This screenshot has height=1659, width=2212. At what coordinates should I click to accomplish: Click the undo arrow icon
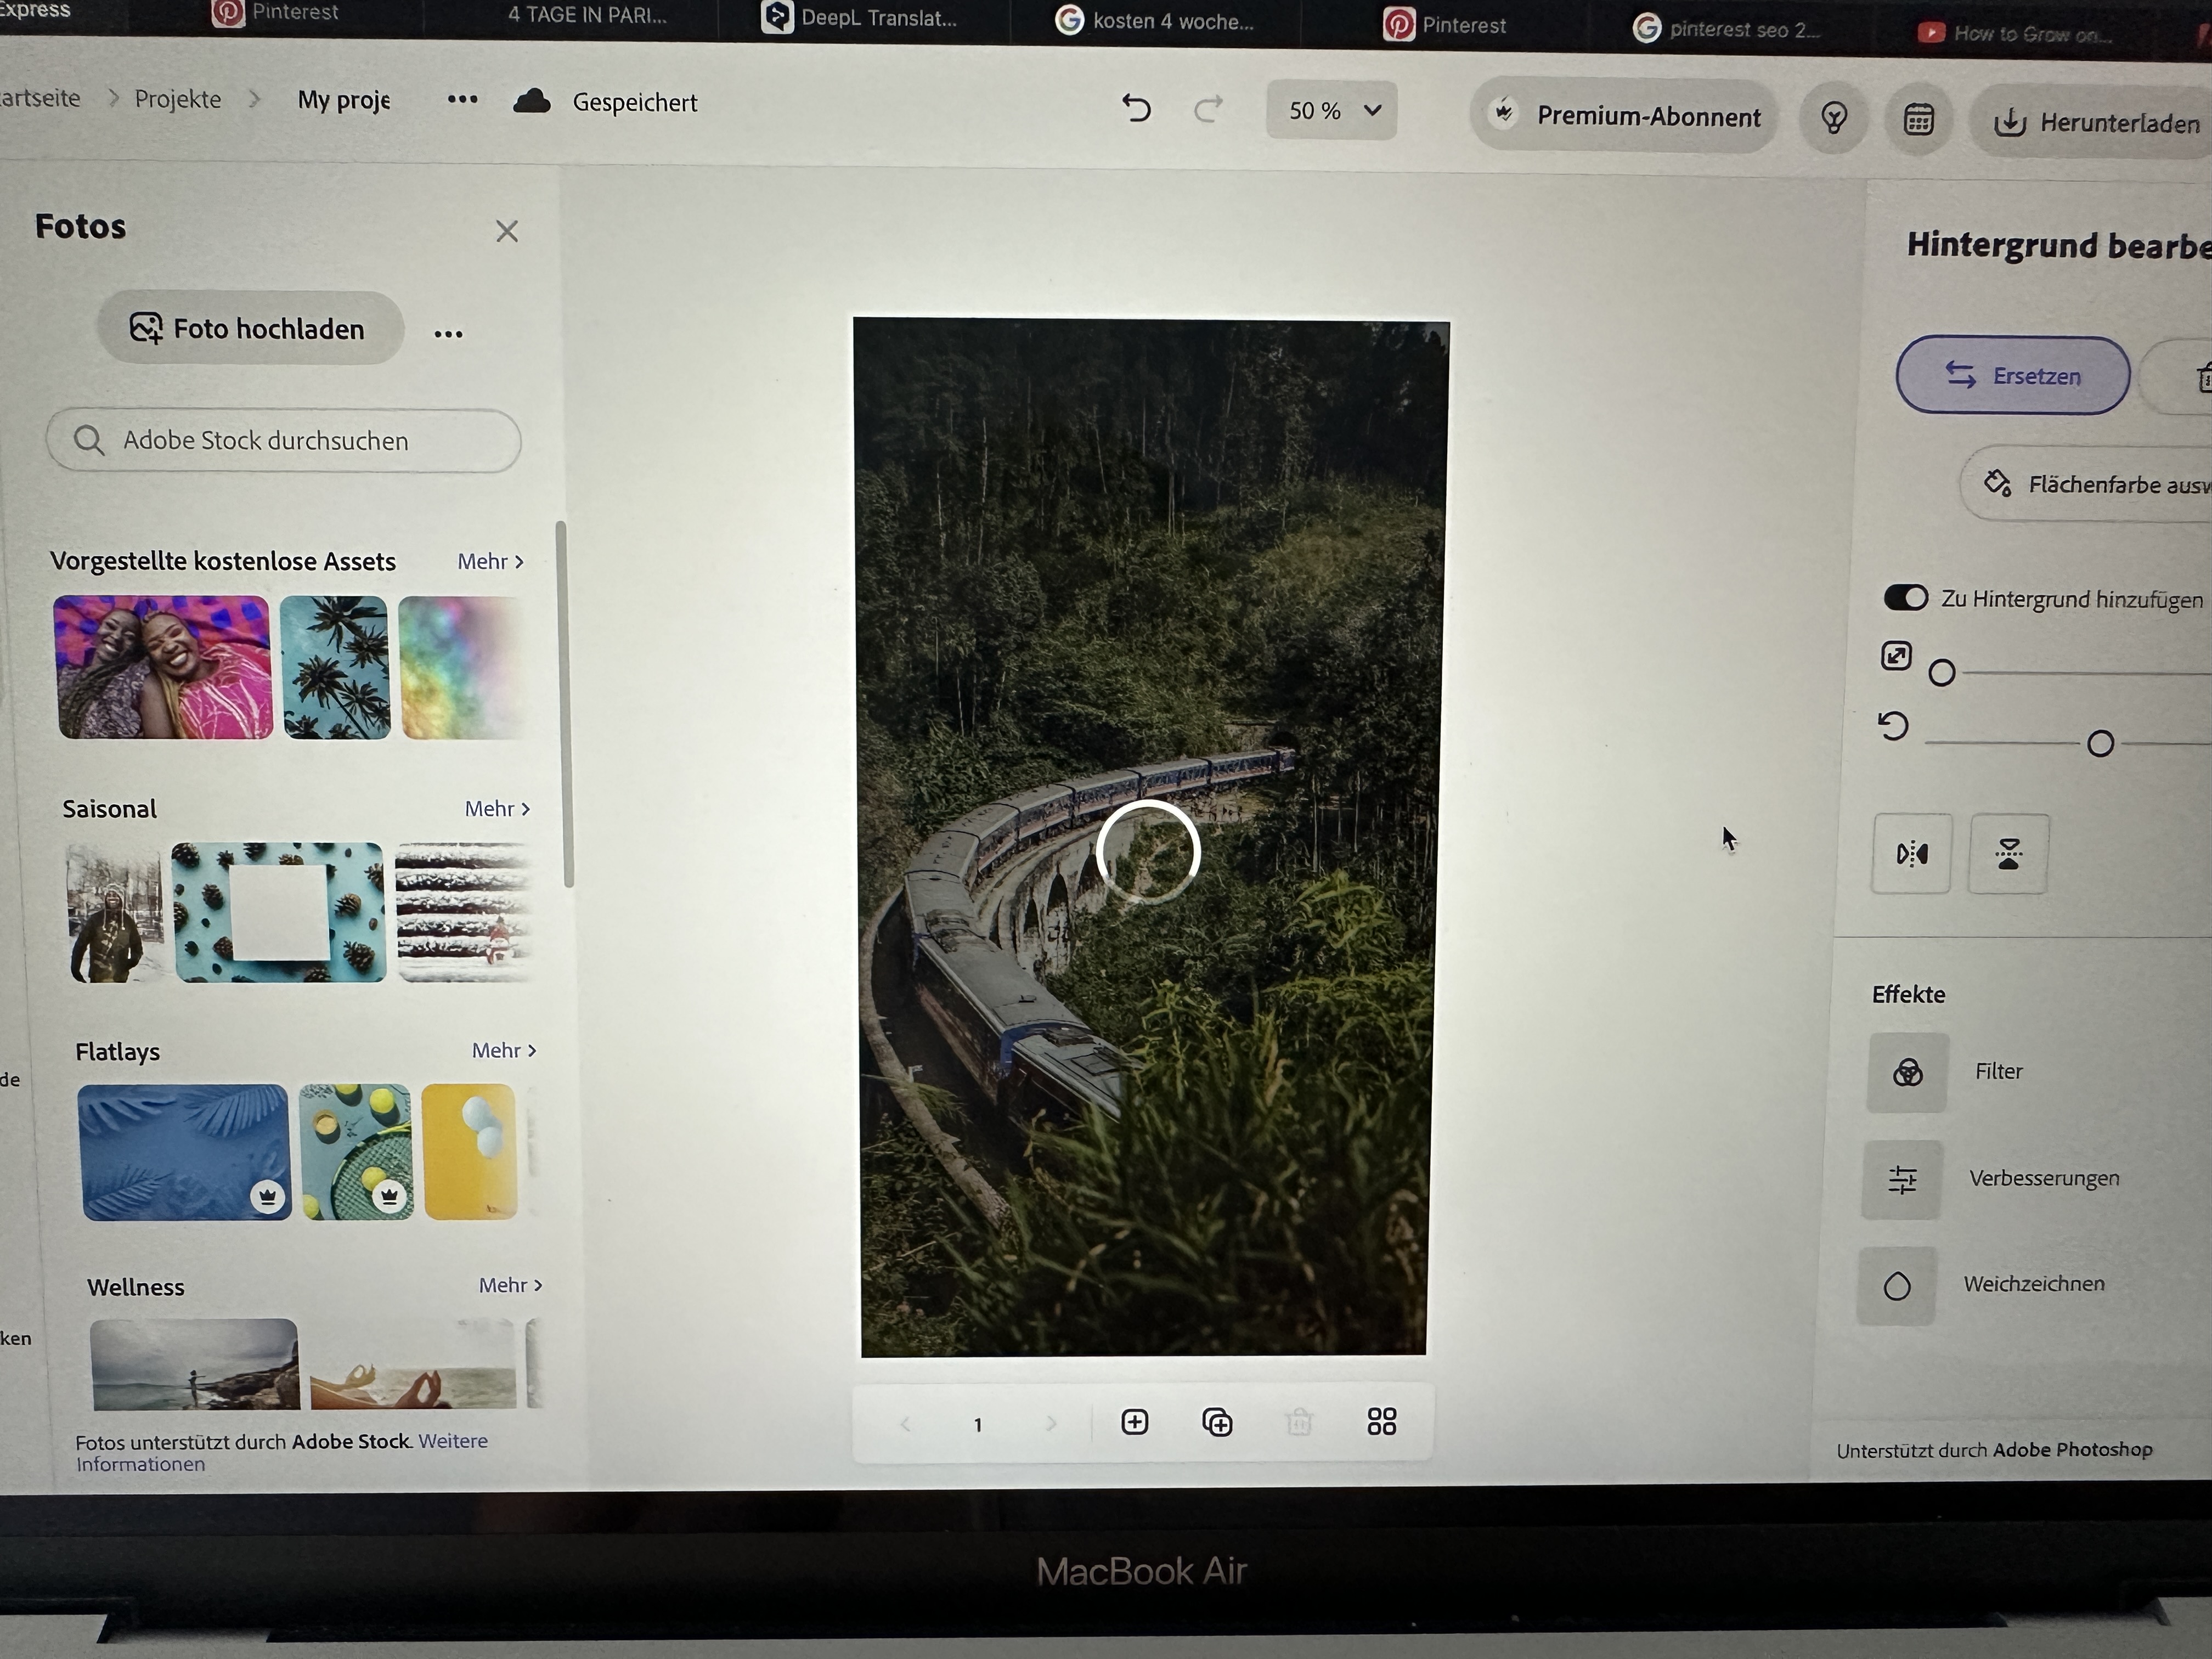(1136, 107)
